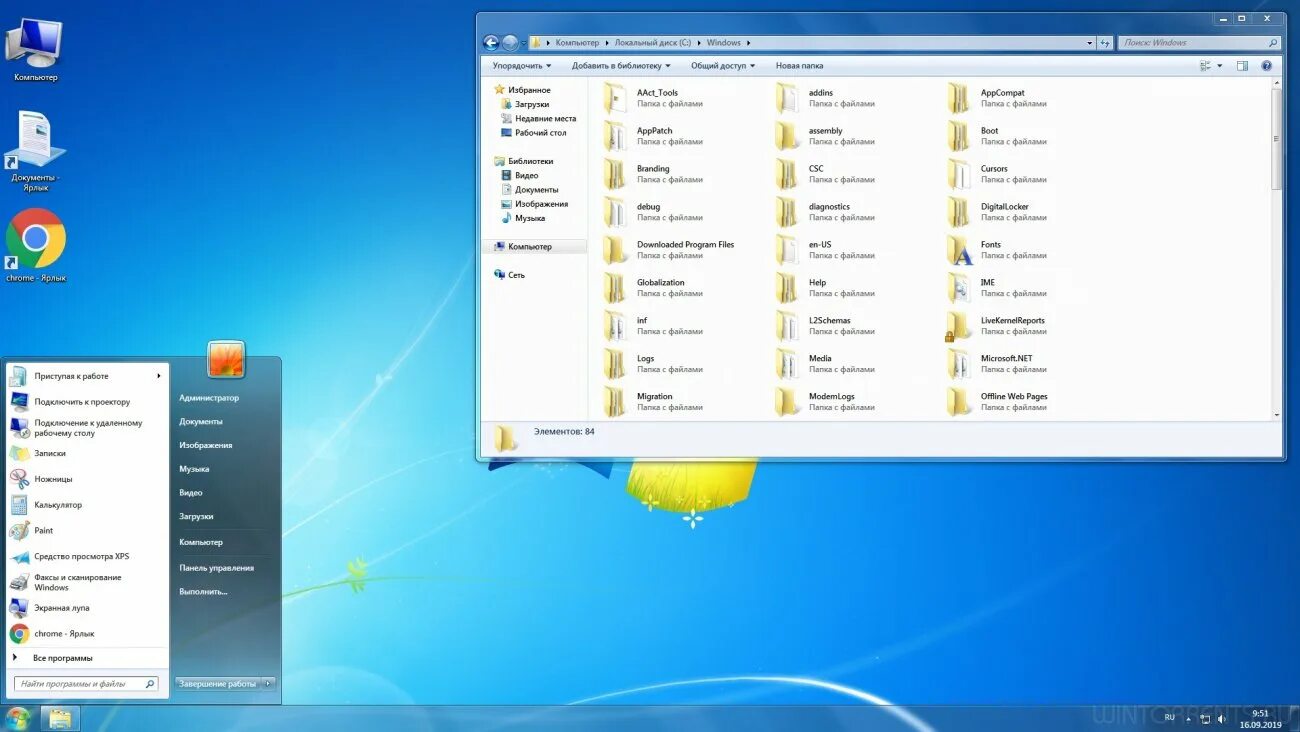Open Загрузки in Start menu right pane
Screen dimensions: 1300x732
[196, 517]
